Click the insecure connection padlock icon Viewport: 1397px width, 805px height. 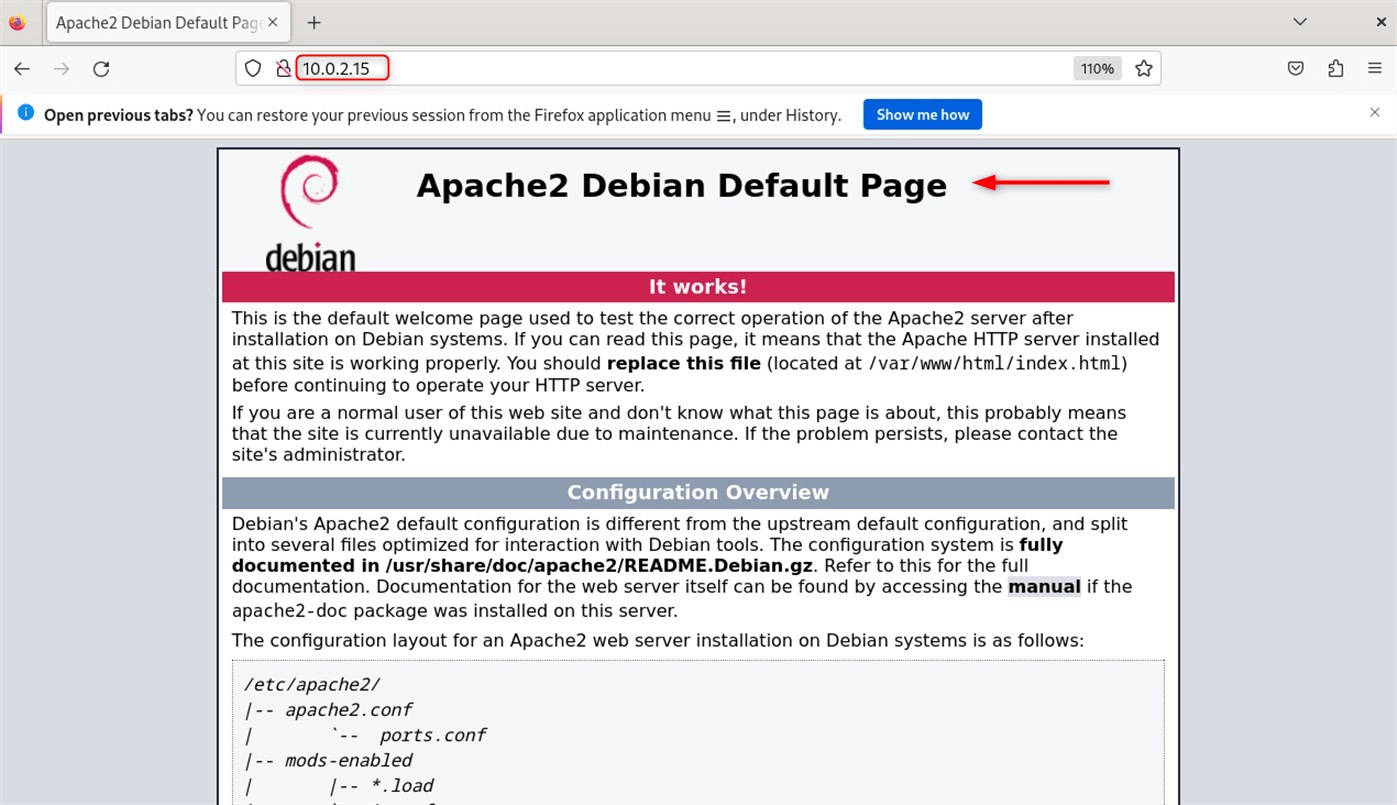coord(283,68)
